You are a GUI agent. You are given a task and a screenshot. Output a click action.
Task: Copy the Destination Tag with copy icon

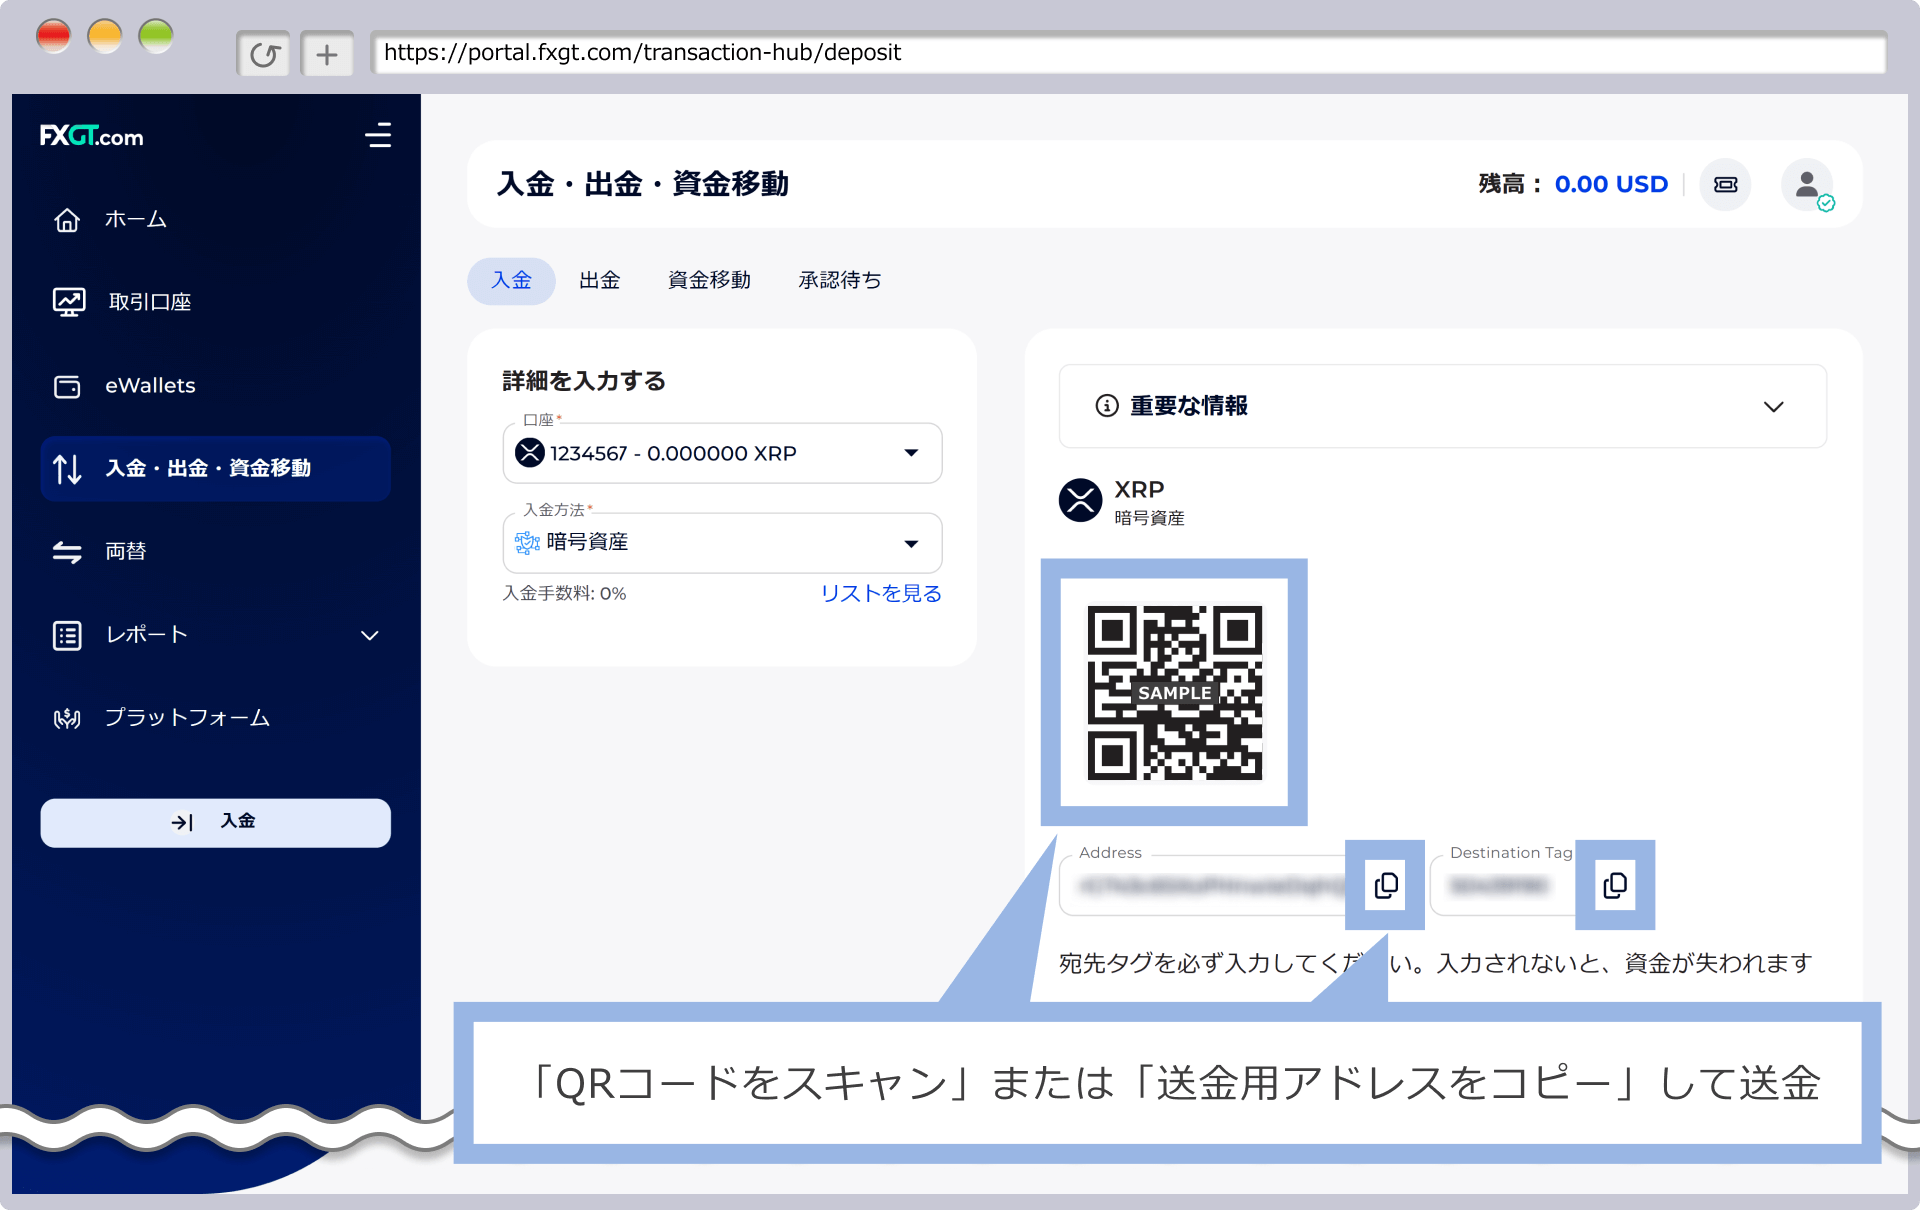[1615, 885]
